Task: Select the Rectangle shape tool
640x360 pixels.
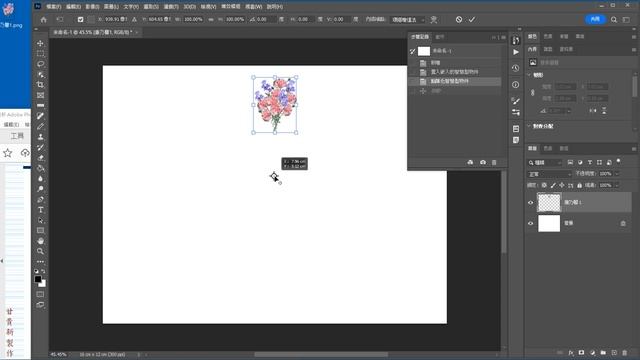Action: tap(40, 231)
